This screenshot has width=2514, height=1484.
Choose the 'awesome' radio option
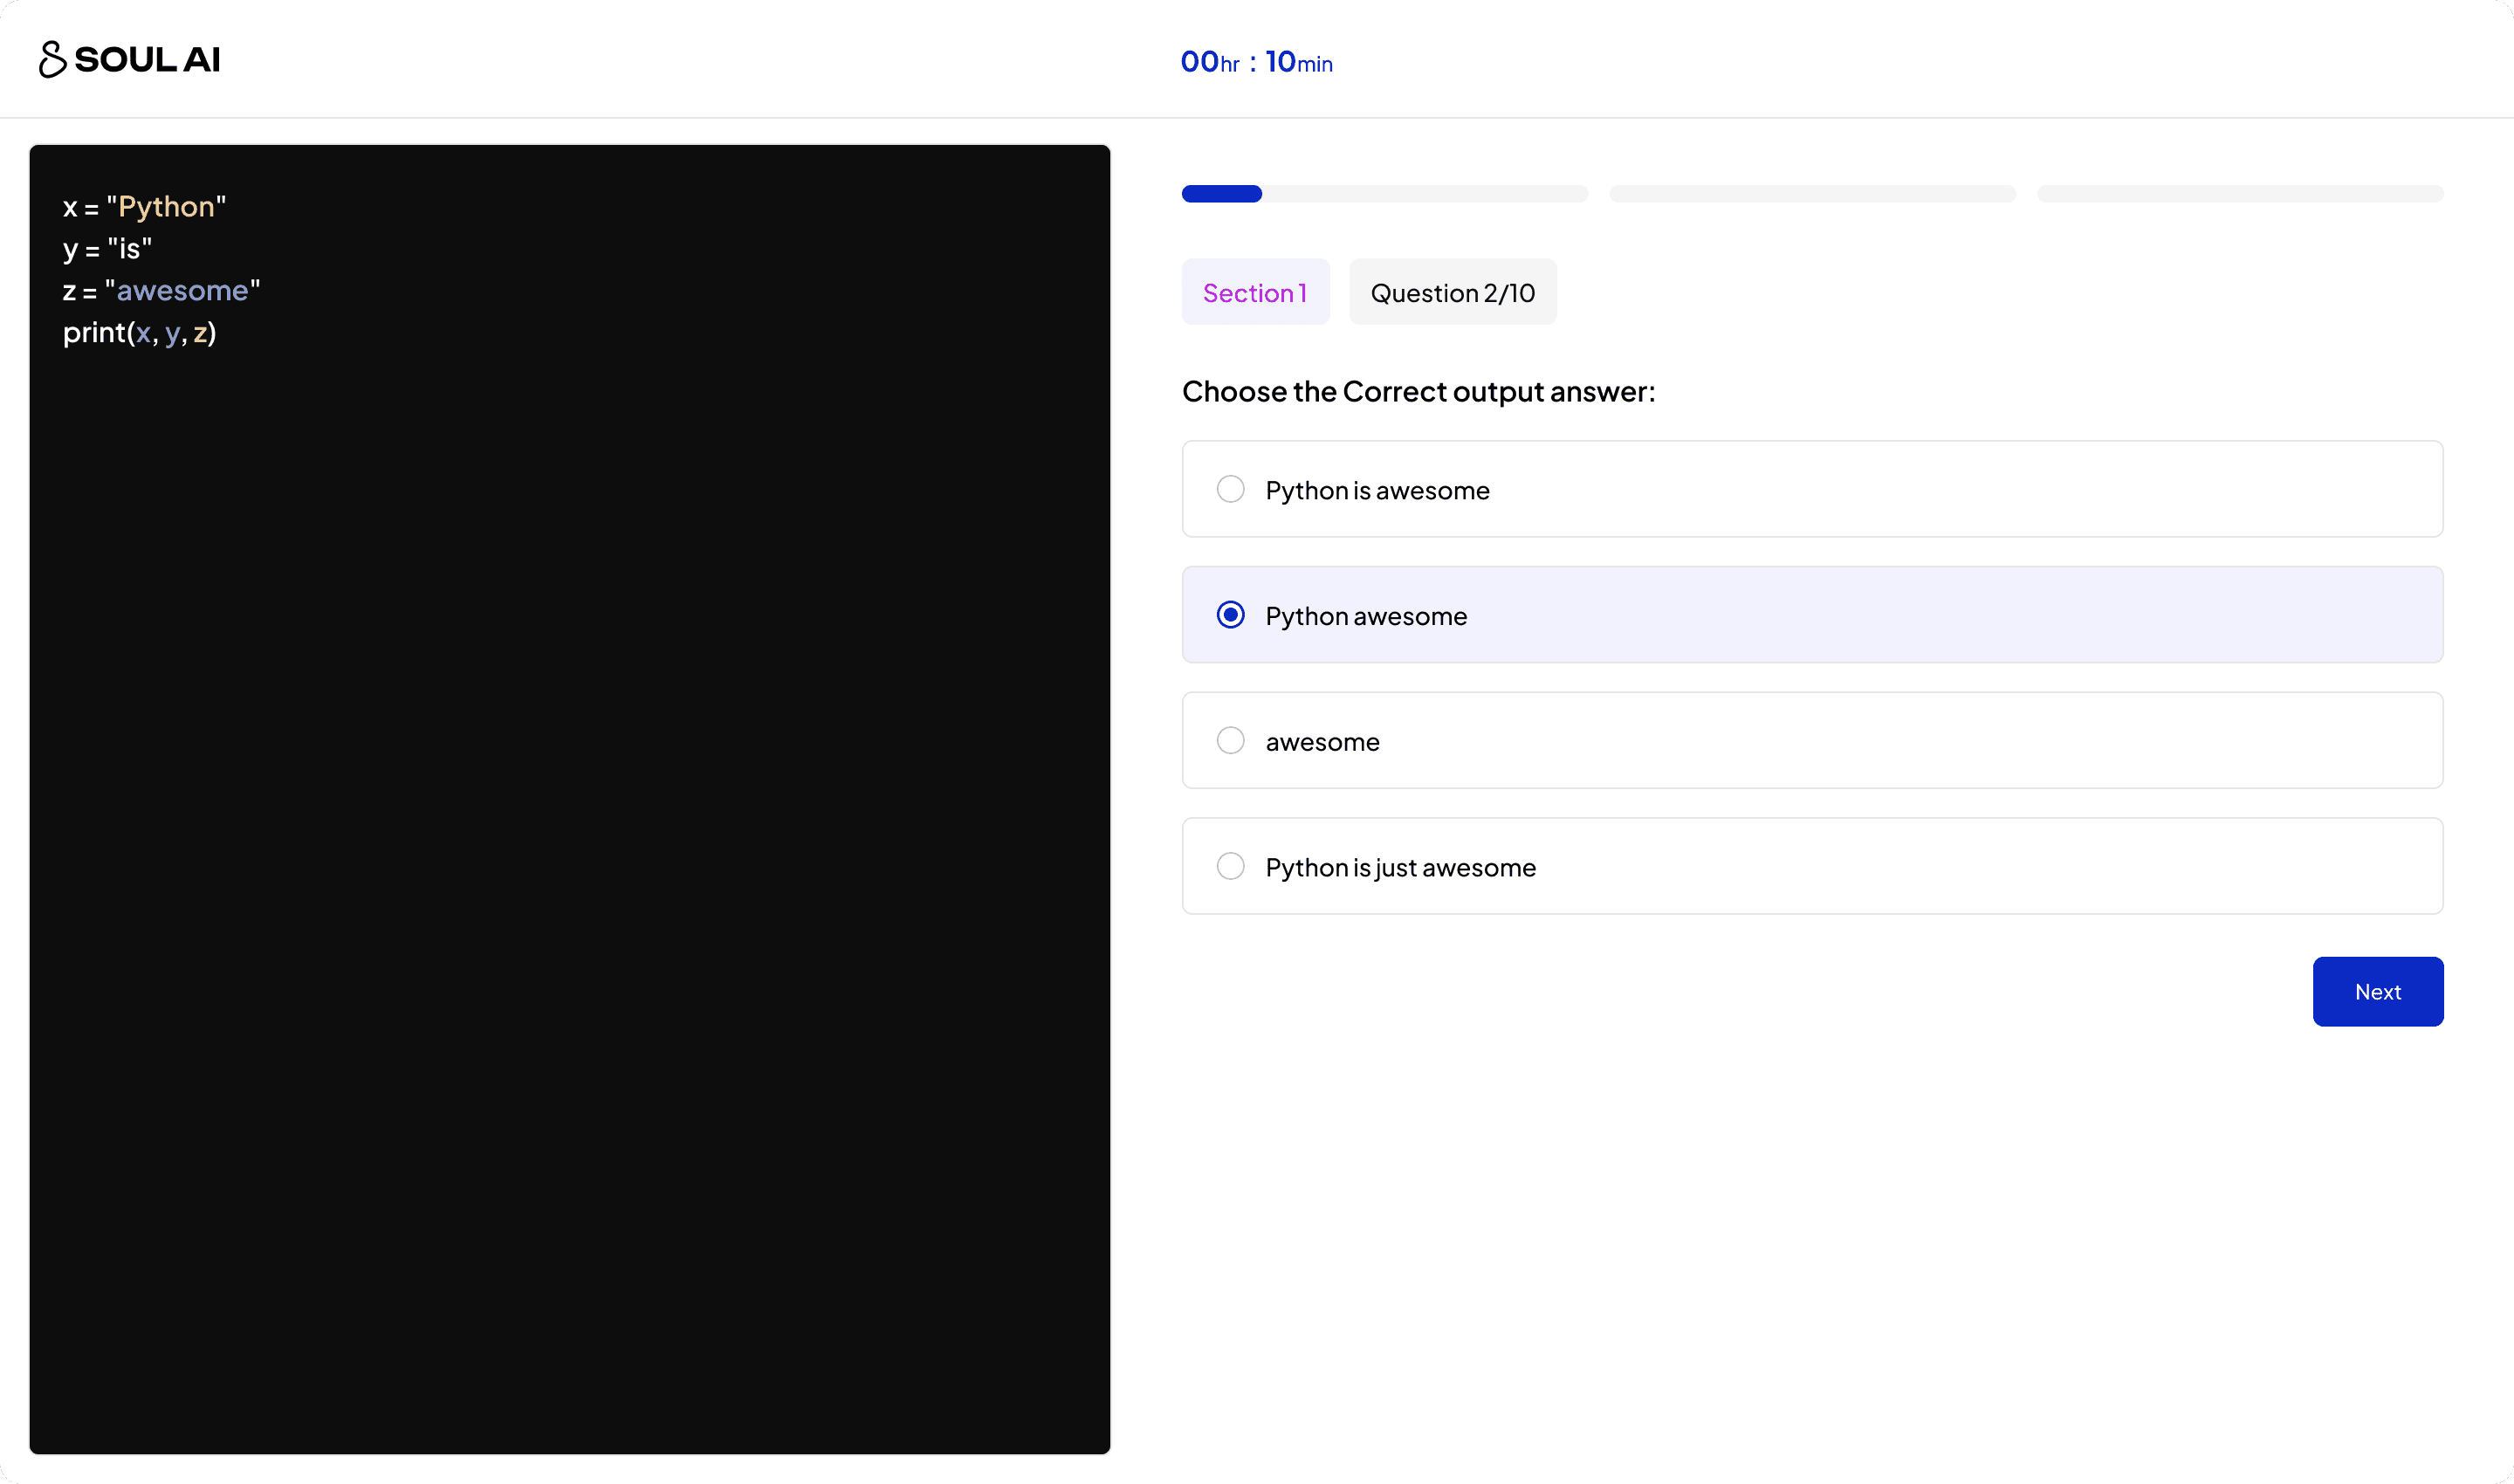1230,741
